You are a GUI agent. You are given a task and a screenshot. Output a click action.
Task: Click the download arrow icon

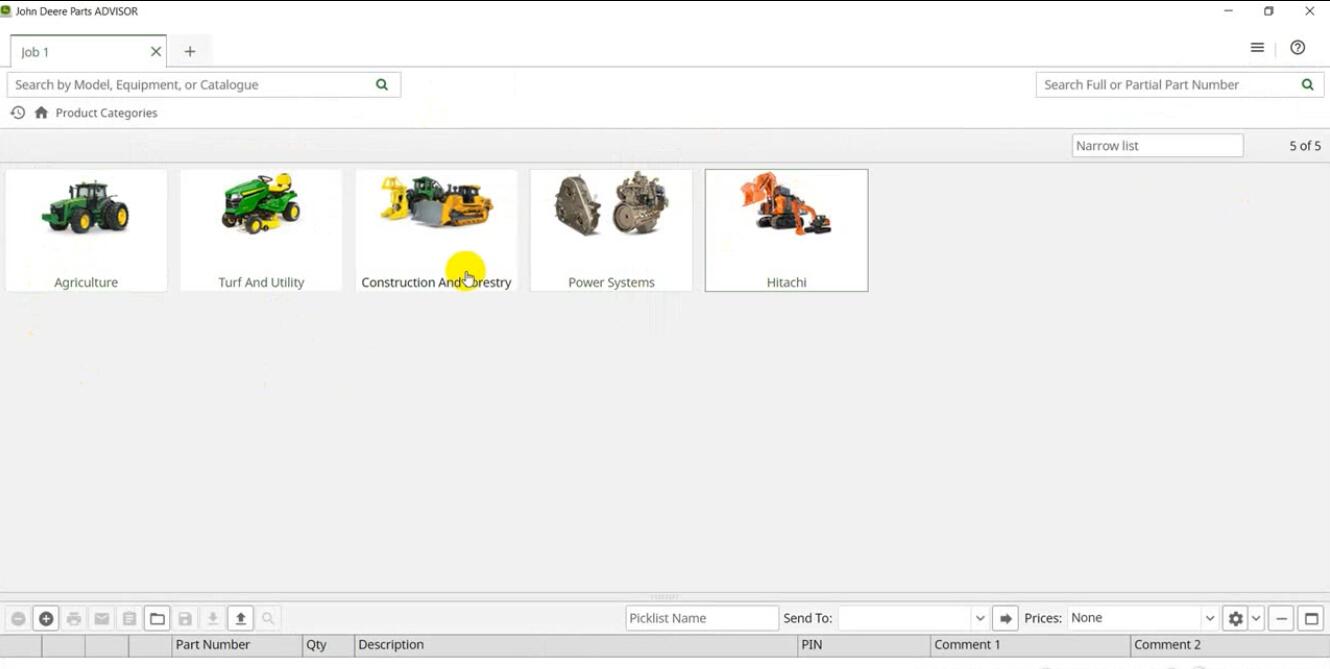213,619
